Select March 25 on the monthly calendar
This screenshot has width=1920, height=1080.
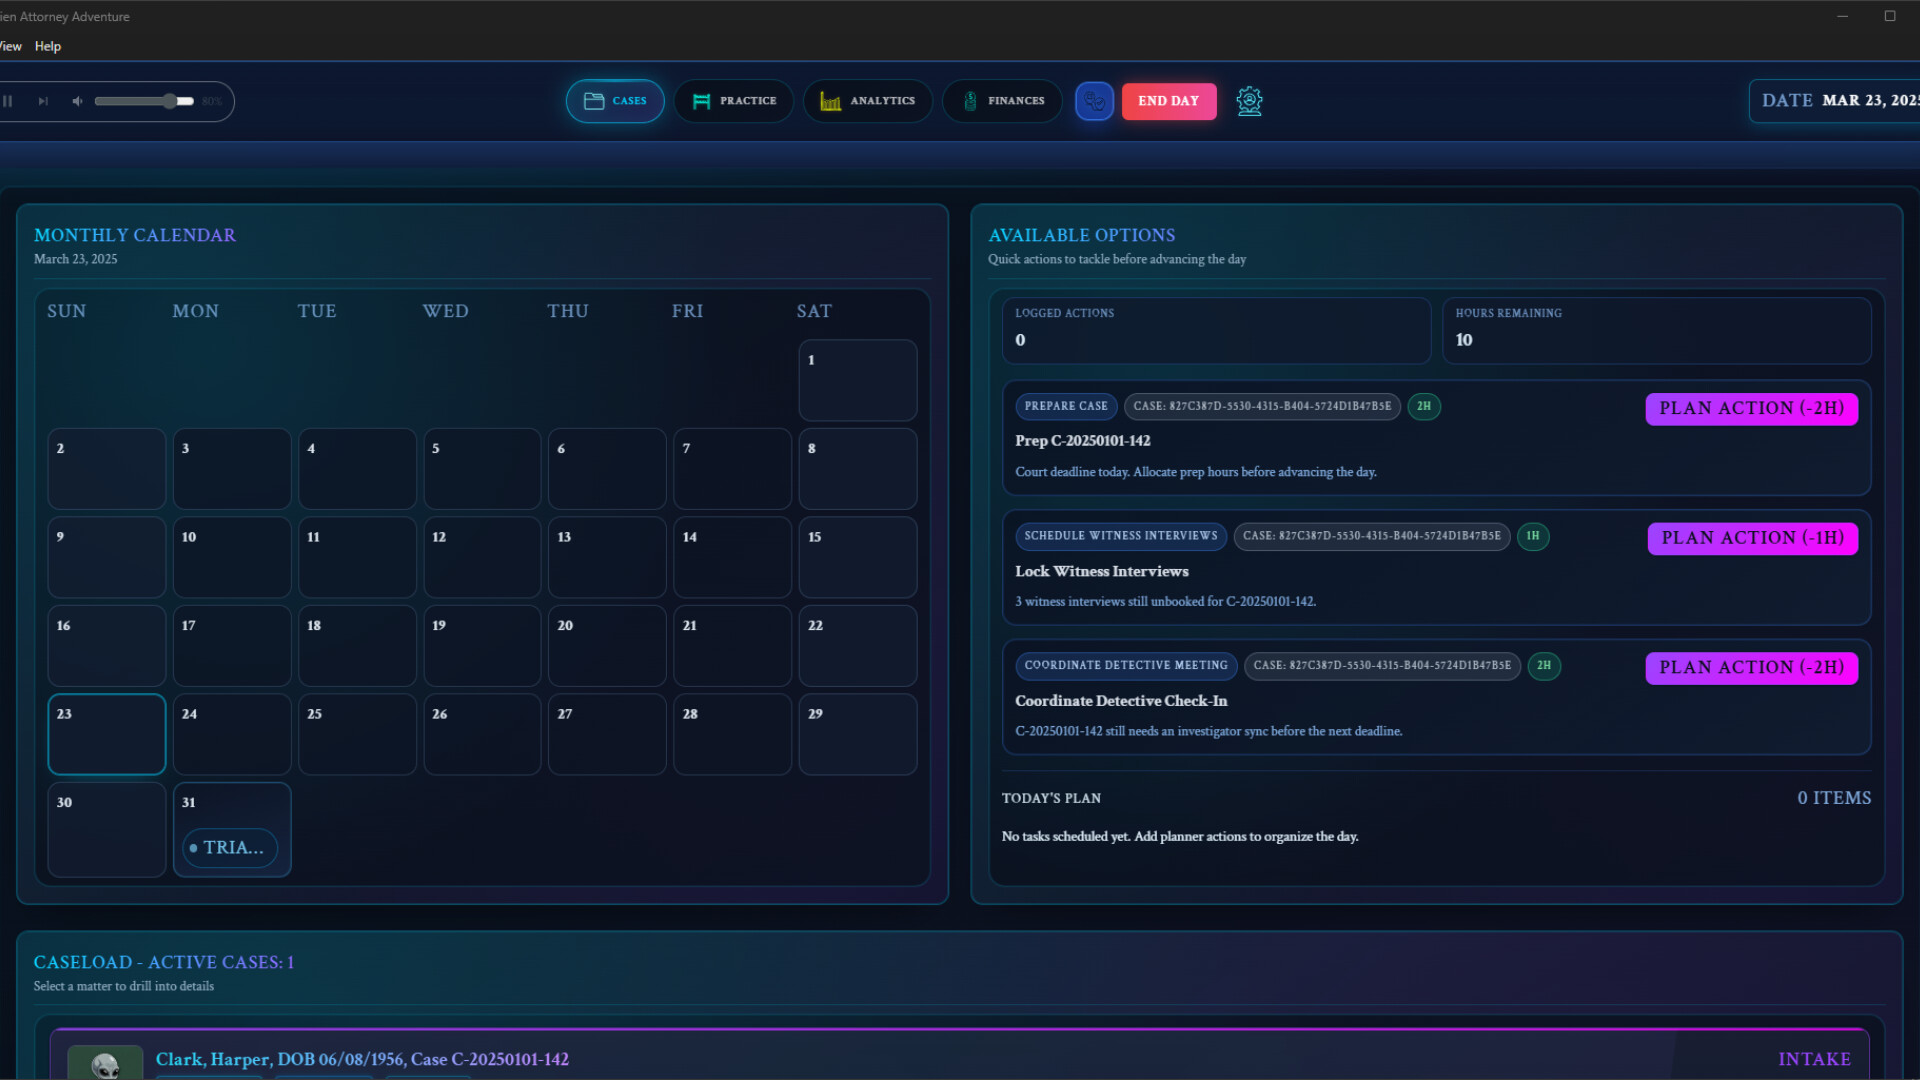[x=357, y=734]
